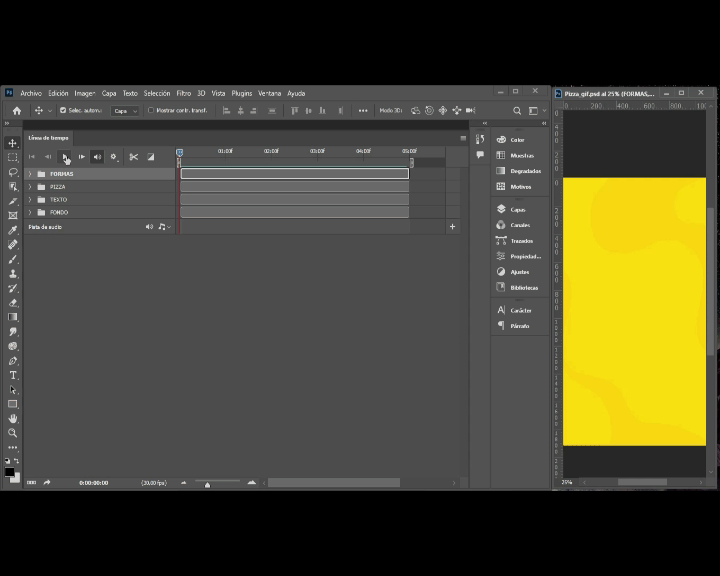Split clip at playhead with scissors icon
720x576 pixels.
[x=134, y=157]
